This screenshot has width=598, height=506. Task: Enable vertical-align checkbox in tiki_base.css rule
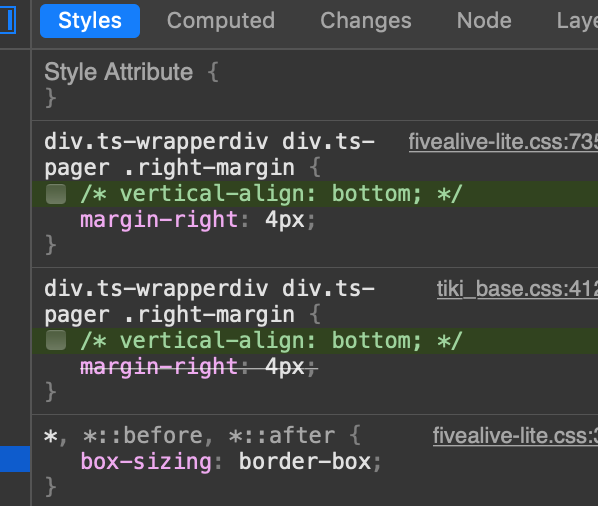[x=56, y=341]
